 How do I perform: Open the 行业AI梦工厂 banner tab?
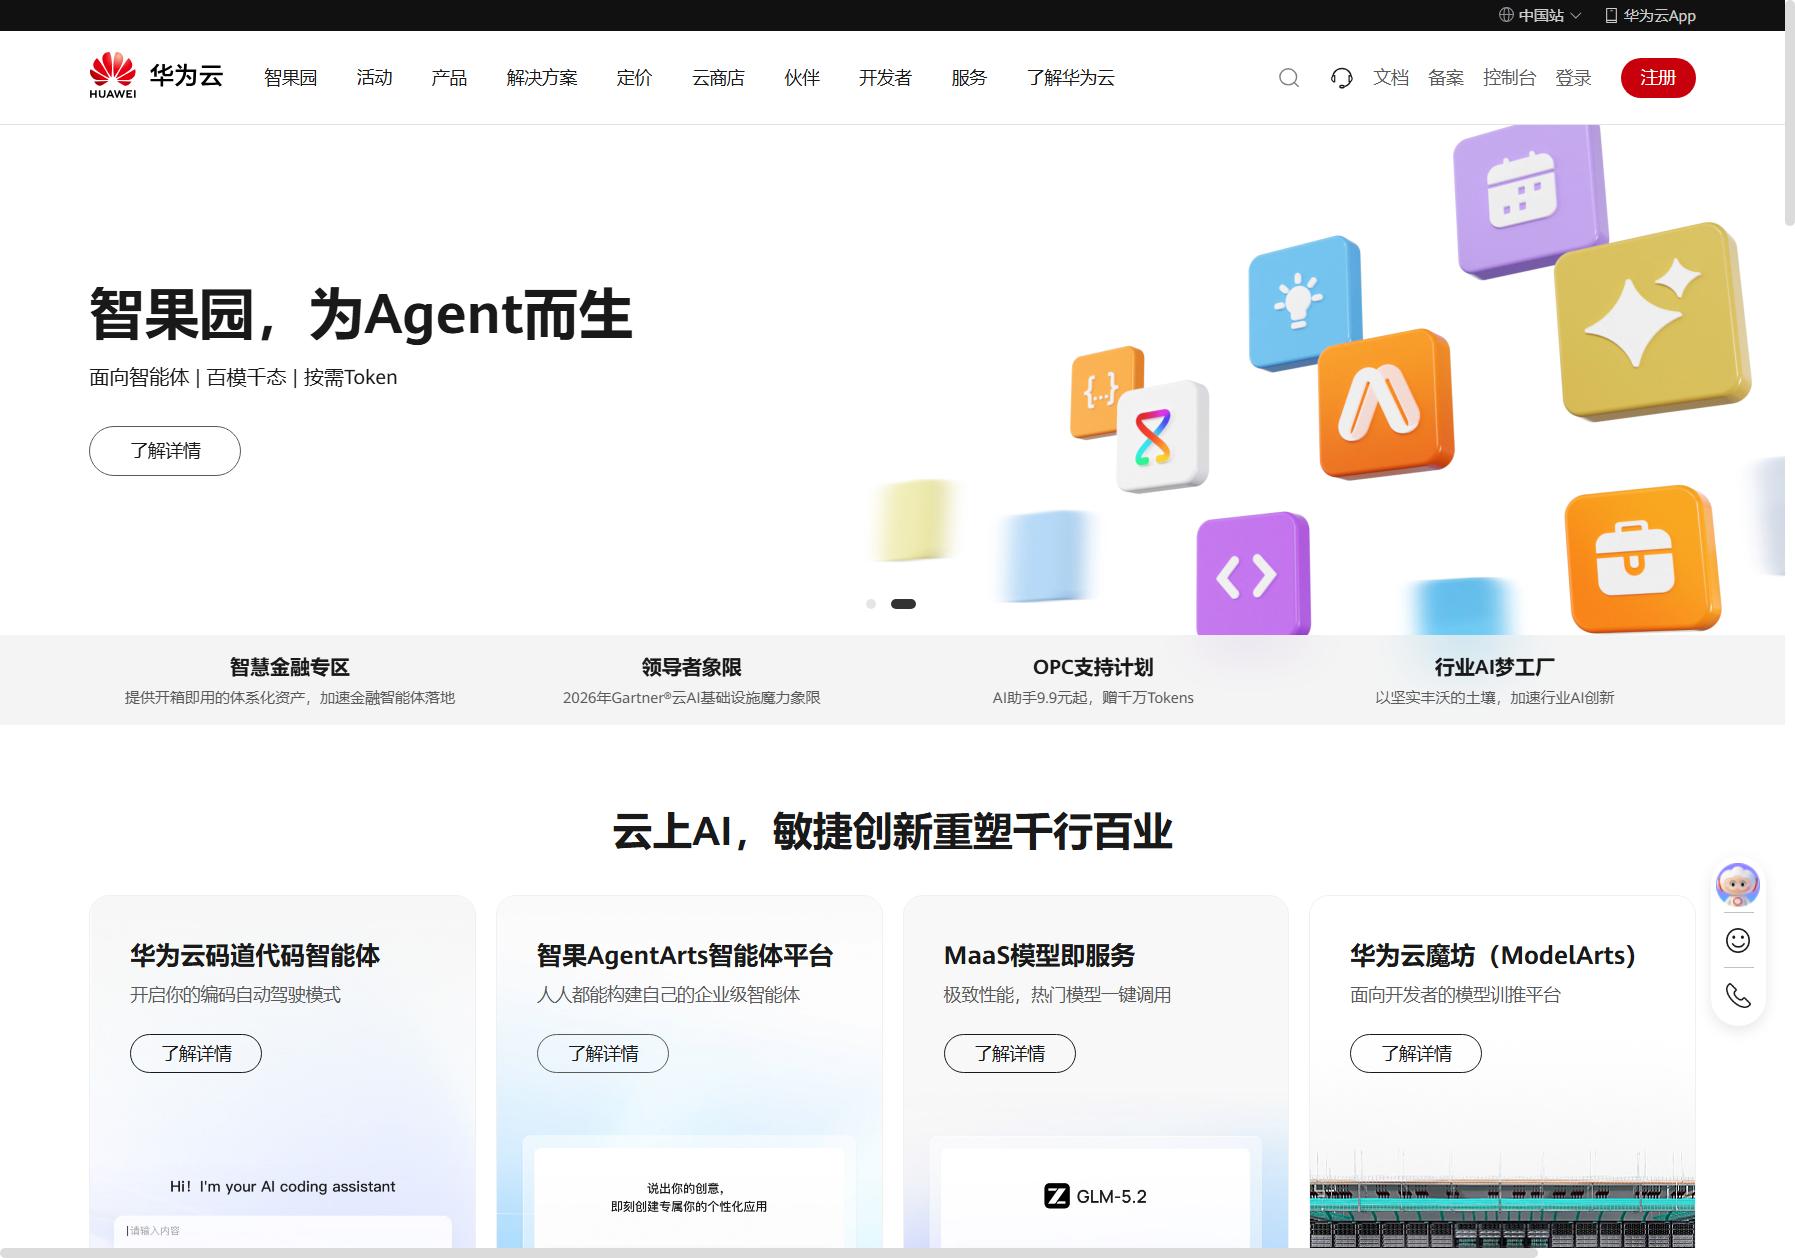(1494, 680)
